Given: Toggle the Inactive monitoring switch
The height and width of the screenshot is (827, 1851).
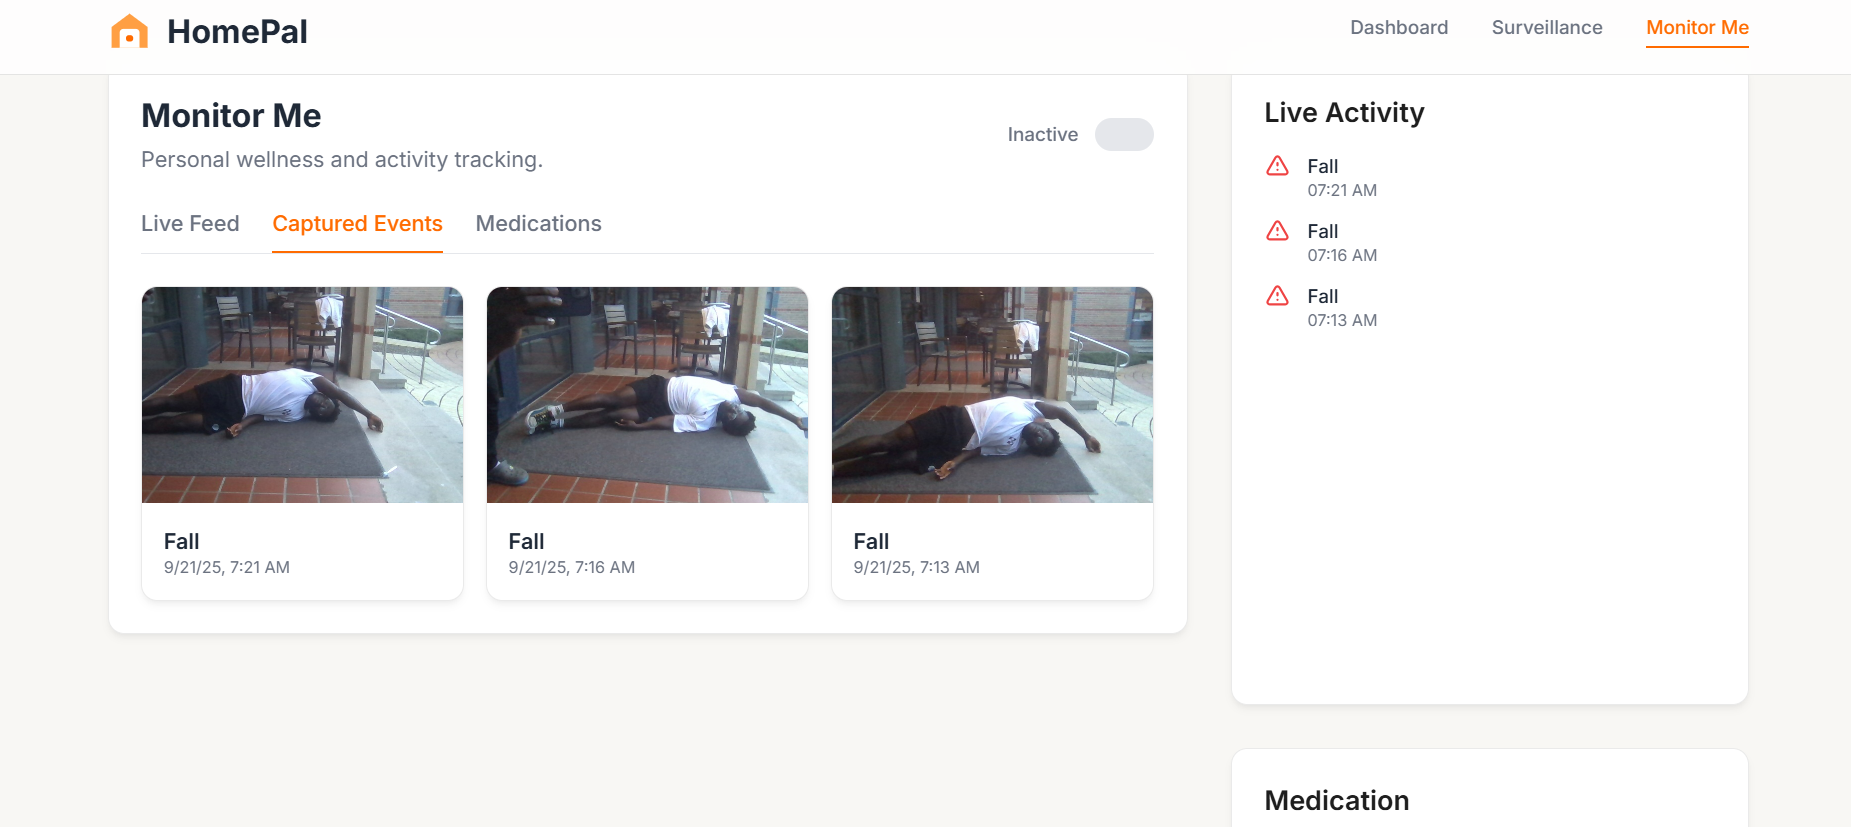Looking at the screenshot, I should [1124, 134].
